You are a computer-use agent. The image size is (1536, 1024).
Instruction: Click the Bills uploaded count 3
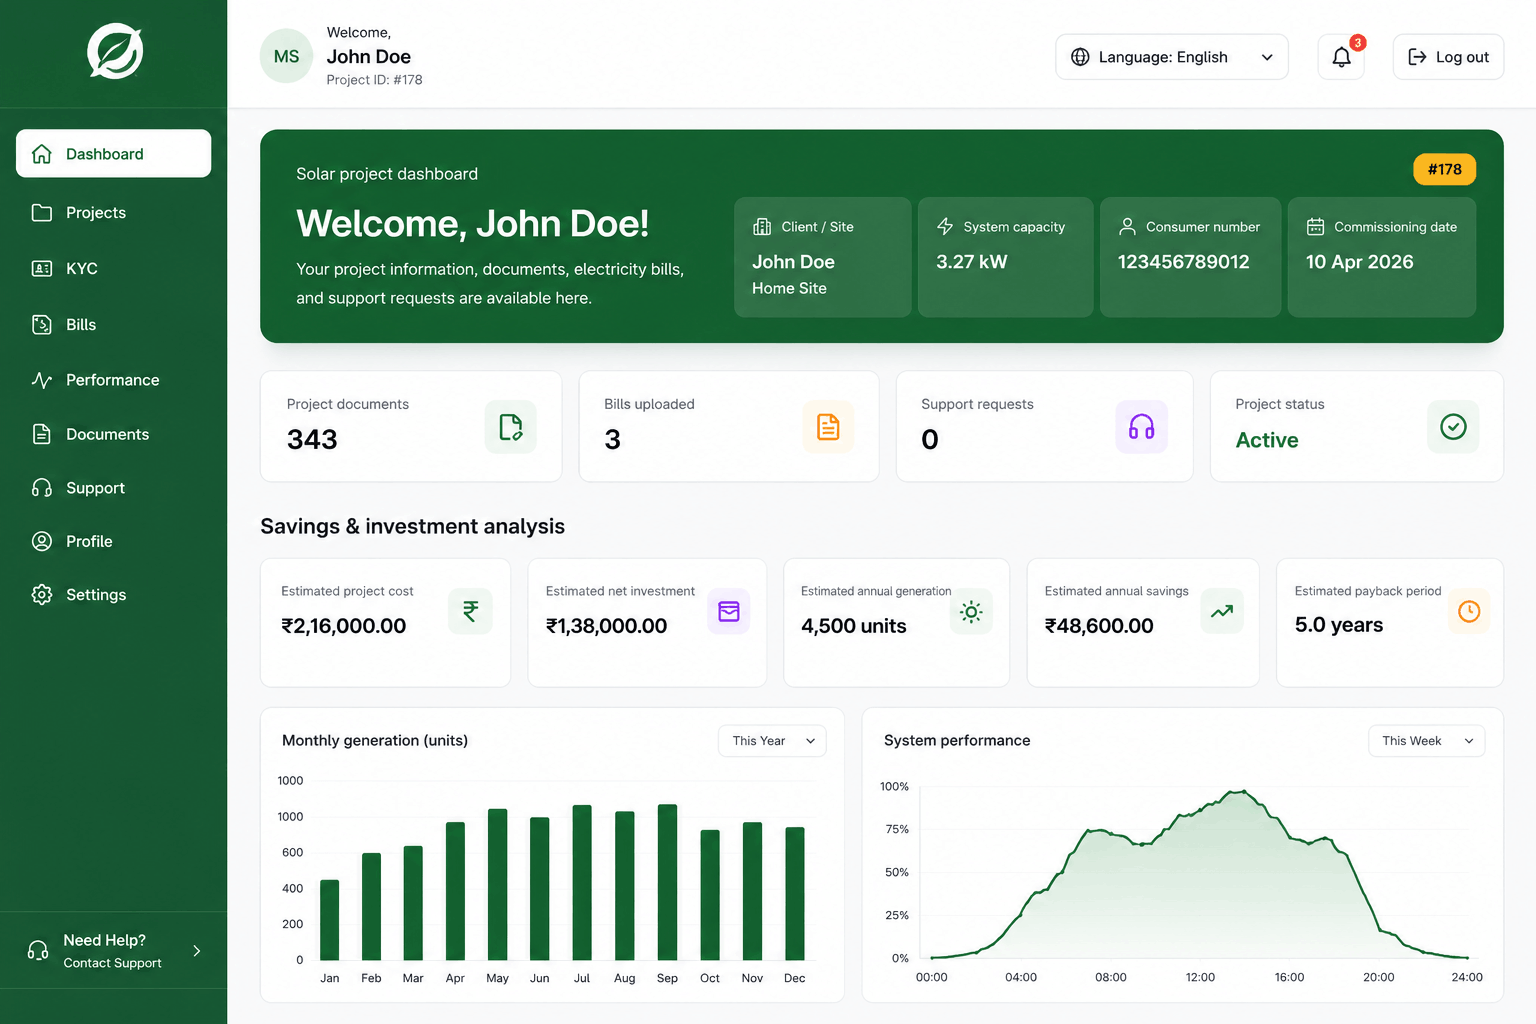(612, 439)
